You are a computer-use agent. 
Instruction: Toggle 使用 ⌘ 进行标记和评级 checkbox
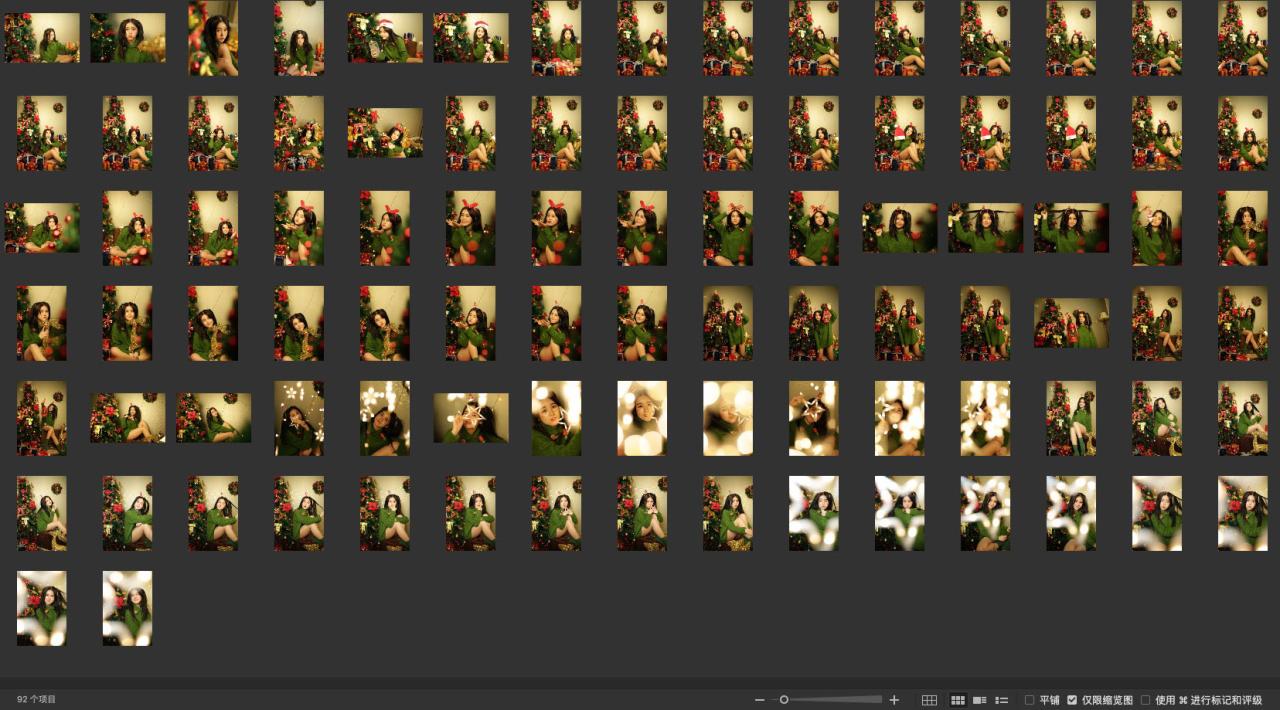coord(1146,700)
